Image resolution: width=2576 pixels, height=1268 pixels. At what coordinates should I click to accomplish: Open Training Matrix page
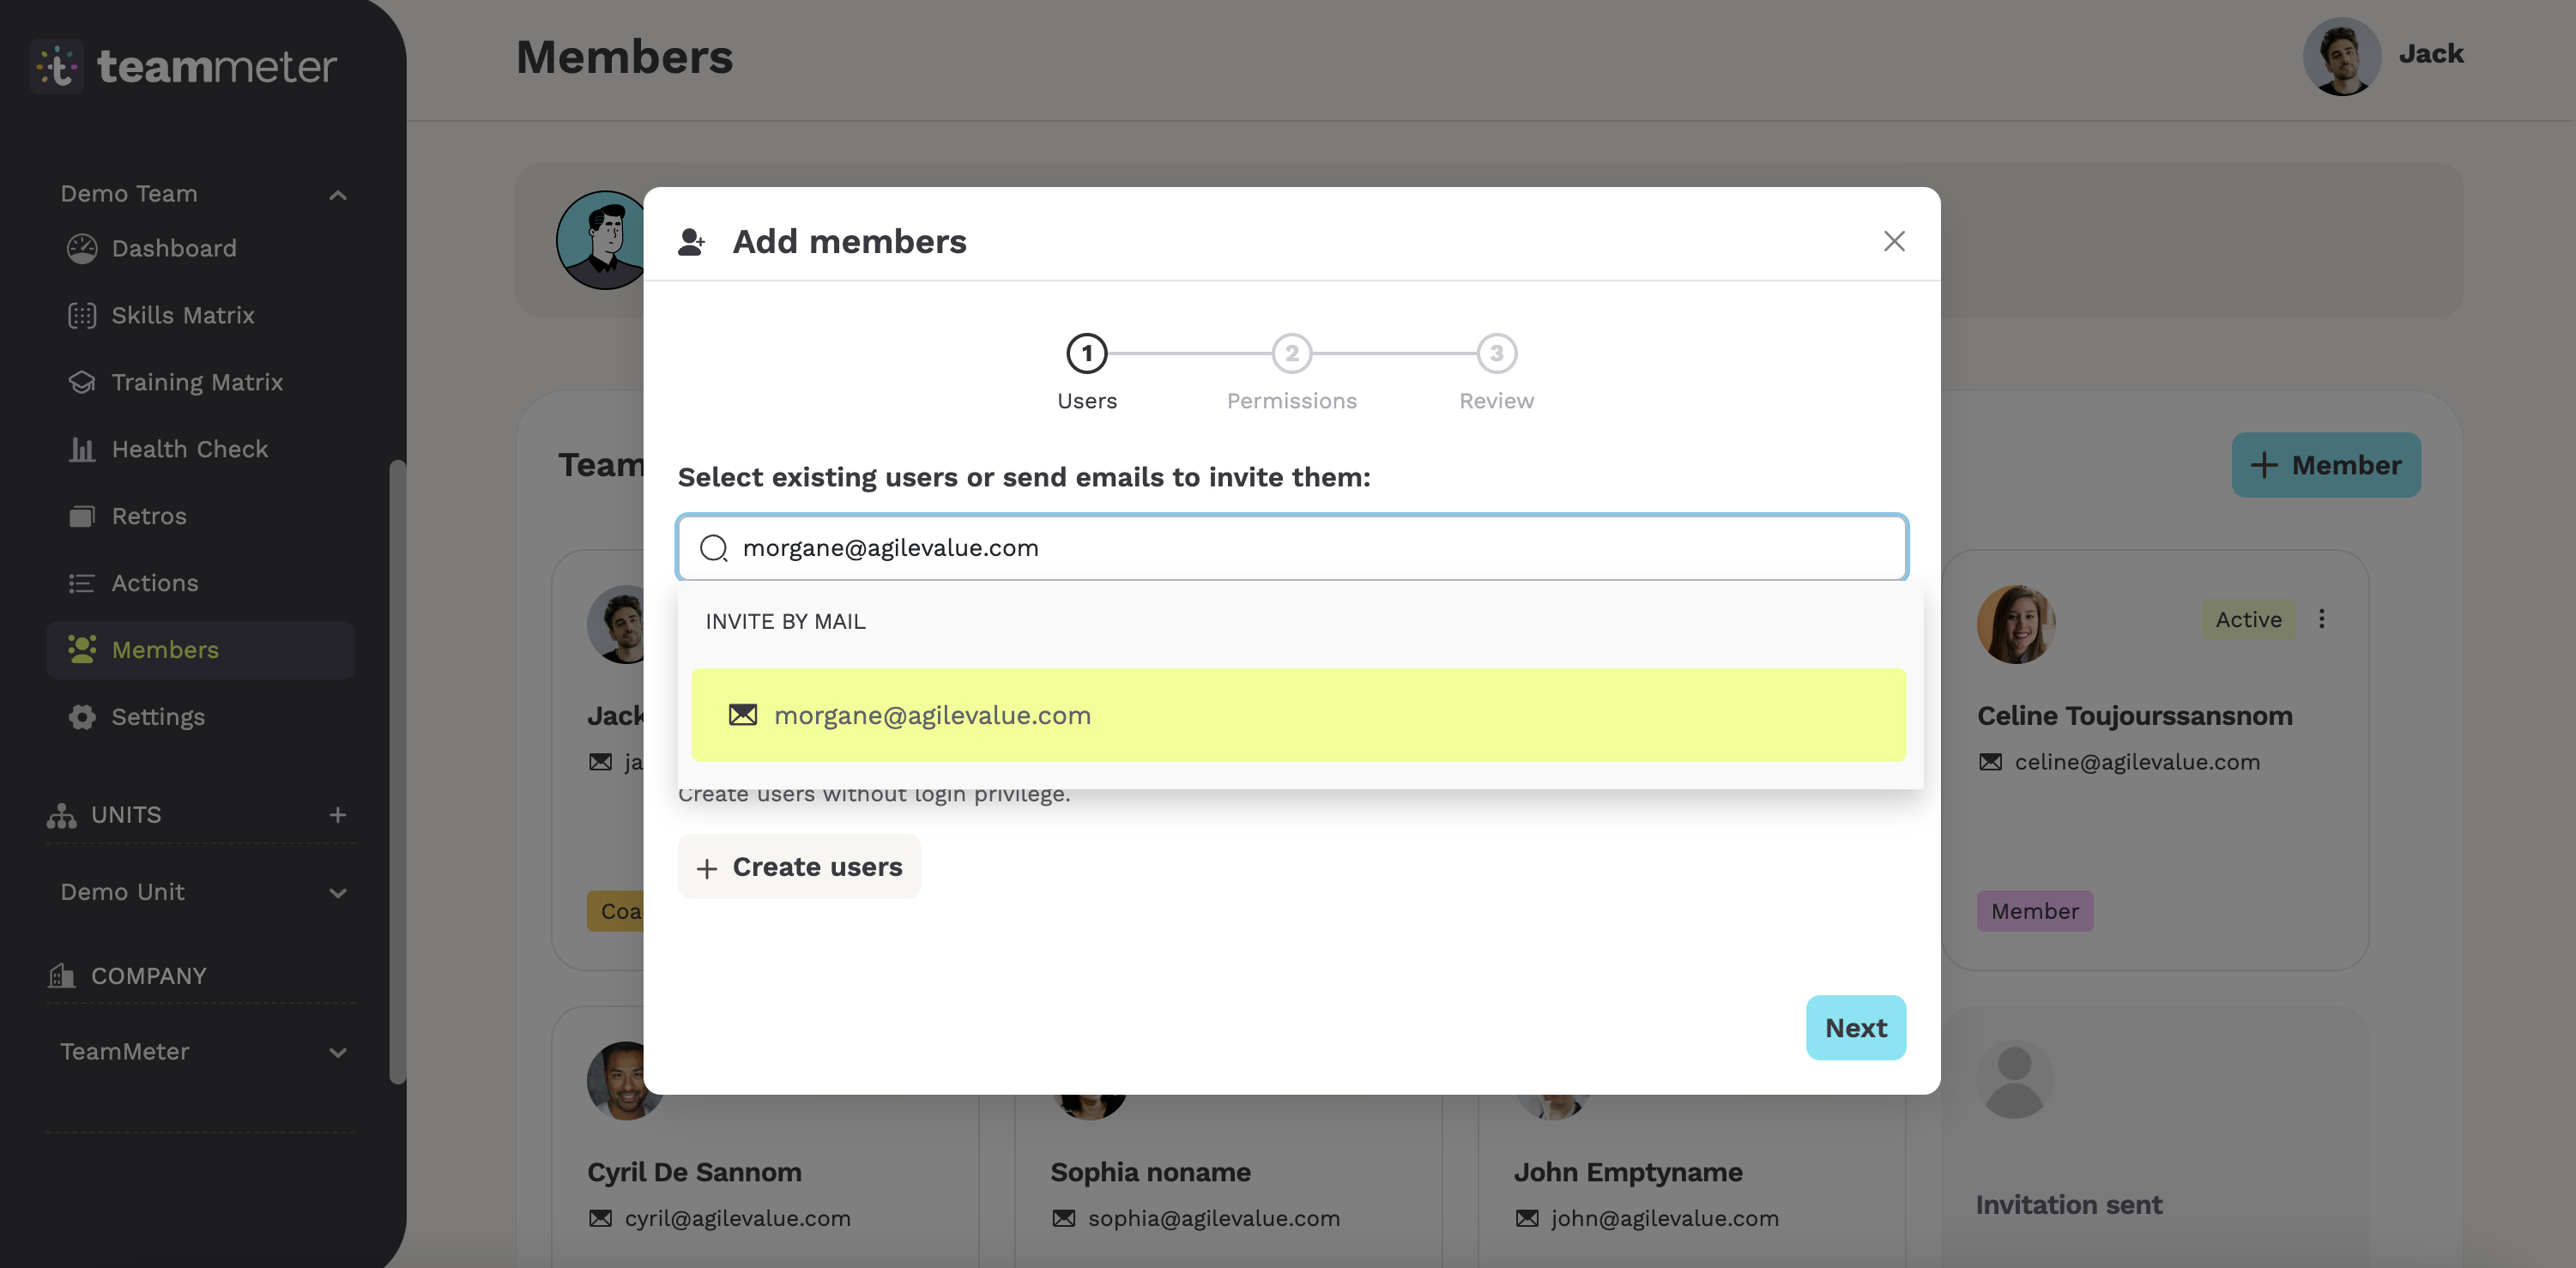[x=197, y=382]
